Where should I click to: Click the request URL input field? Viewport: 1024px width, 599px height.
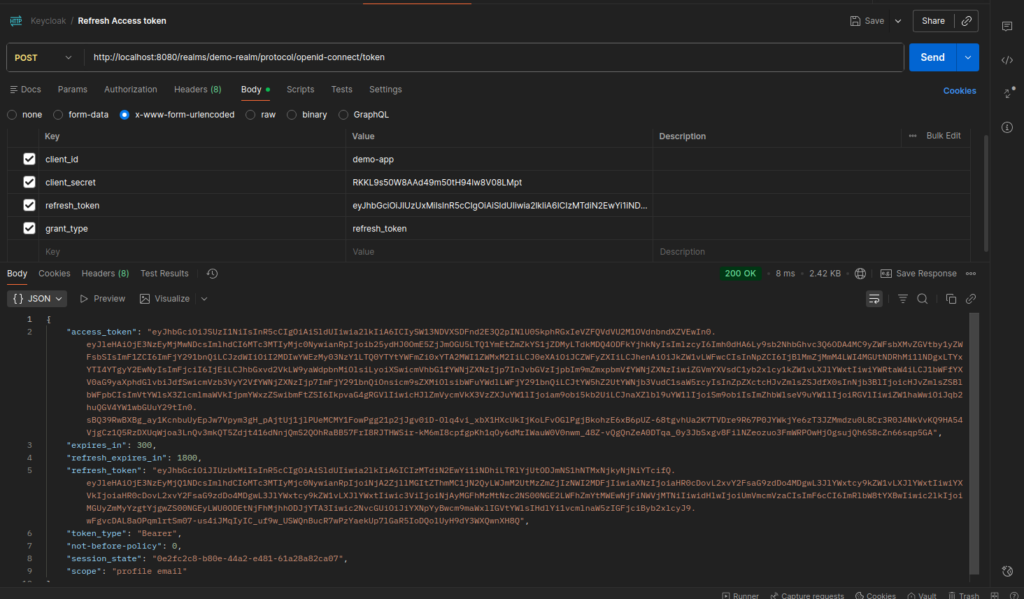(x=400, y=57)
